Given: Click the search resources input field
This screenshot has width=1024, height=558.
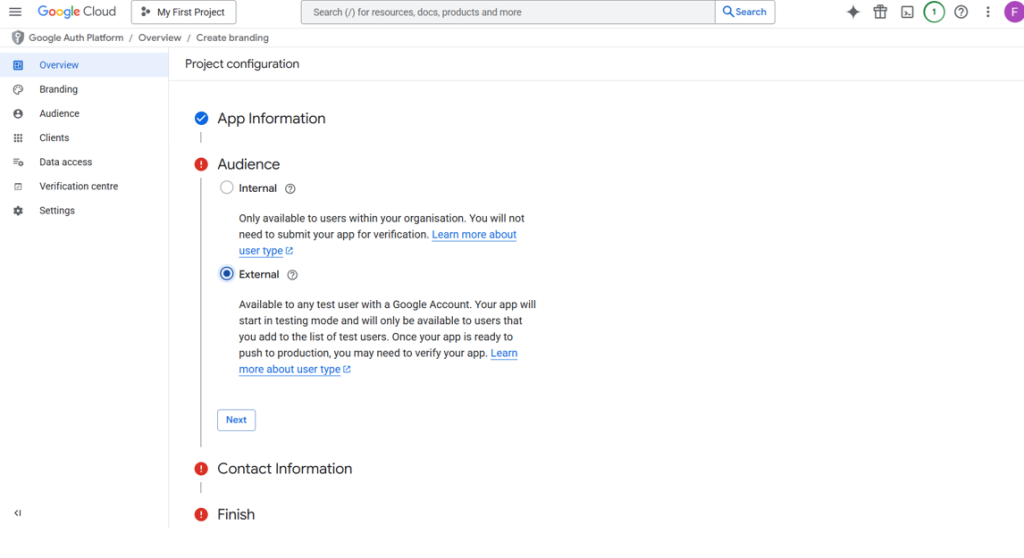Looking at the screenshot, I should click(x=508, y=12).
